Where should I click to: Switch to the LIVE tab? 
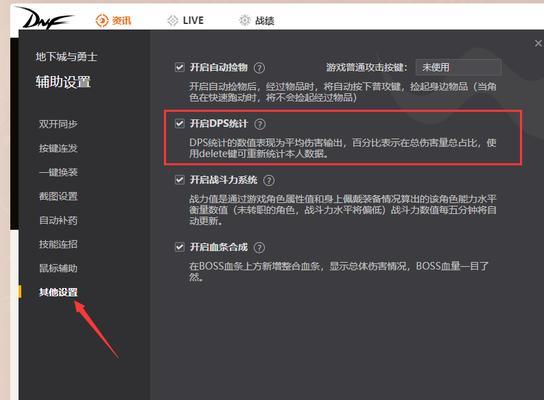[186, 20]
